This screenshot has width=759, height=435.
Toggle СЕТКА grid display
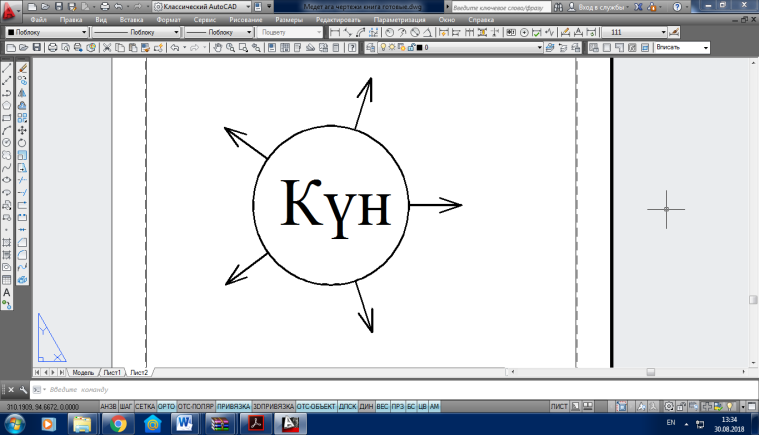(x=145, y=406)
